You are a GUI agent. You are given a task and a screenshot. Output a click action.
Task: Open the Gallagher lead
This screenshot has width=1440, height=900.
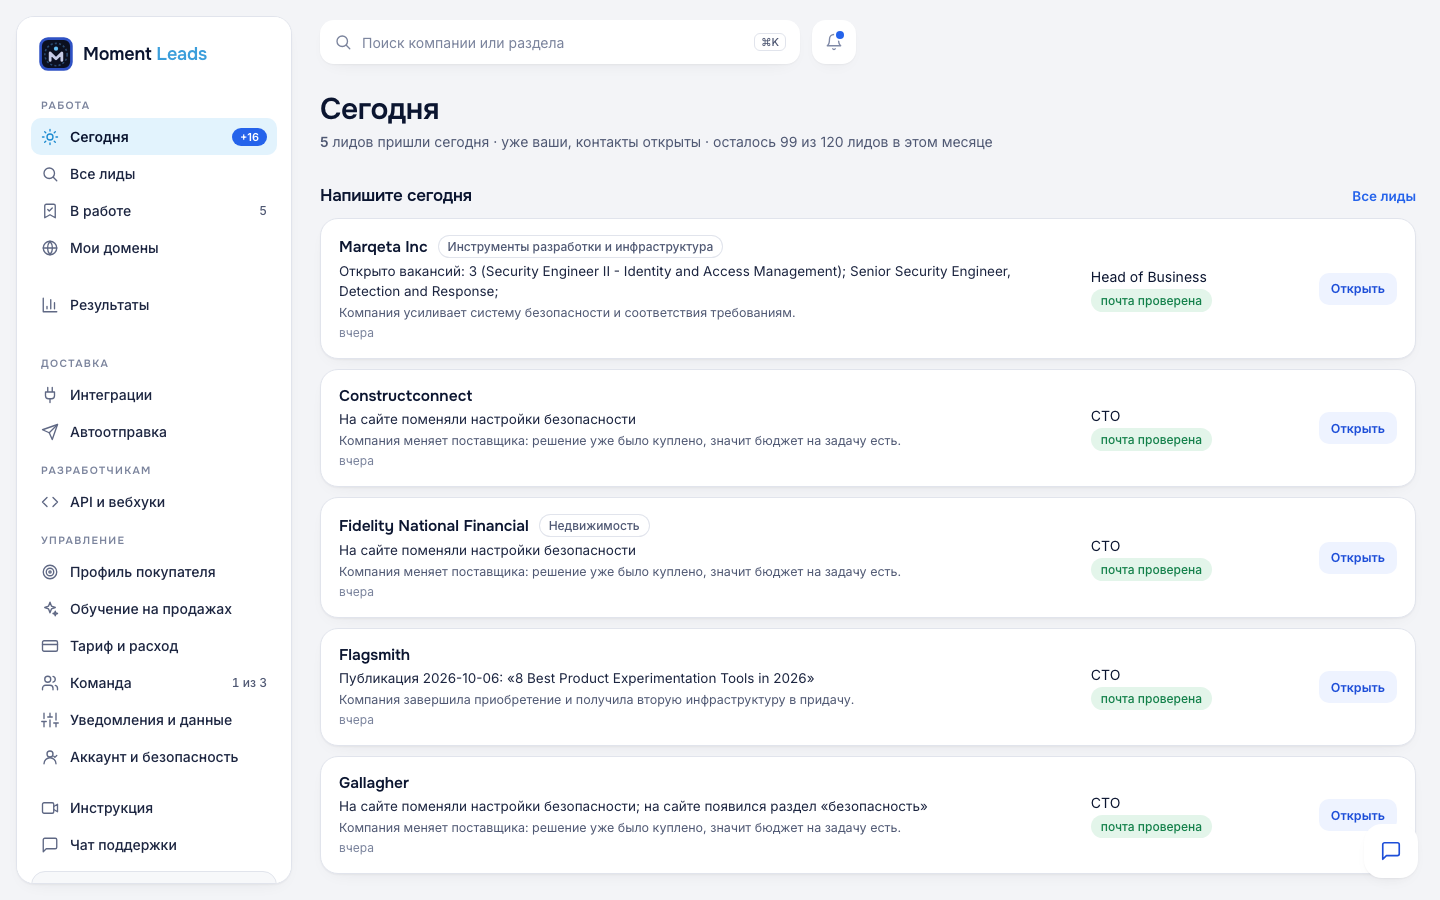[1357, 815]
